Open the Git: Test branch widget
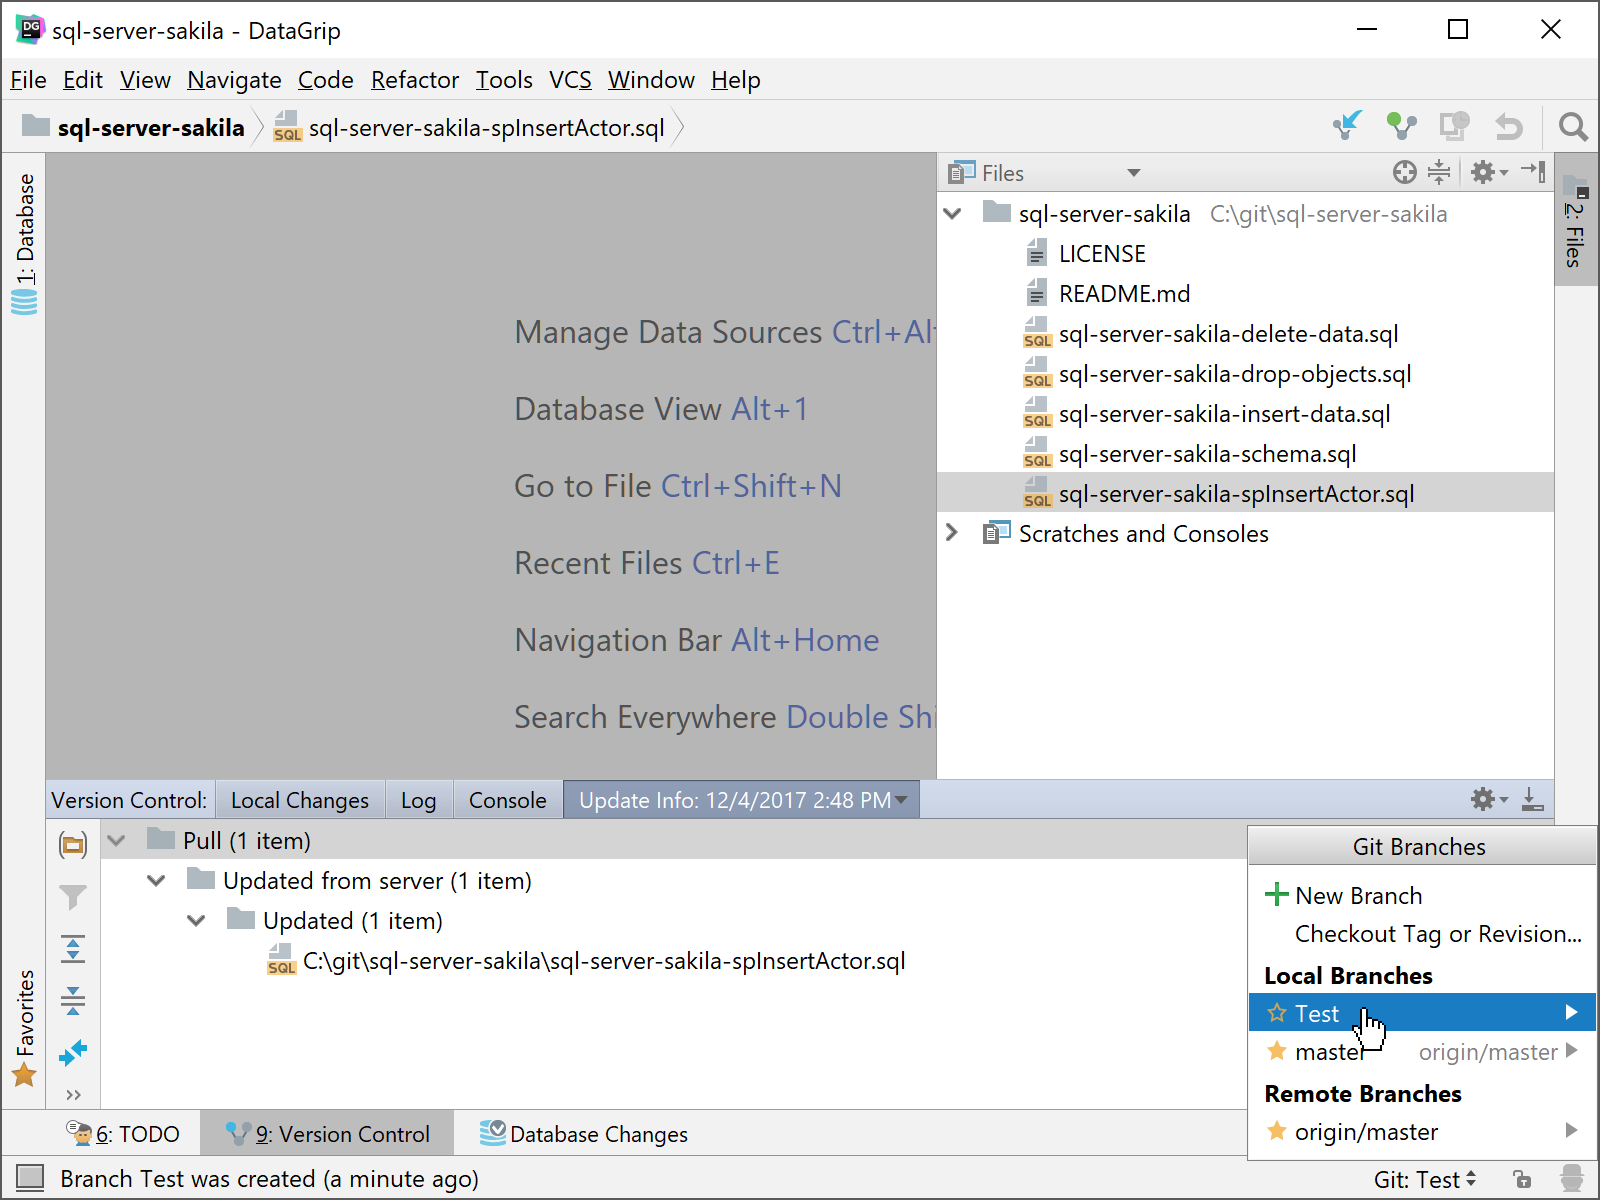1600x1200 pixels. coord(1425,1179)
